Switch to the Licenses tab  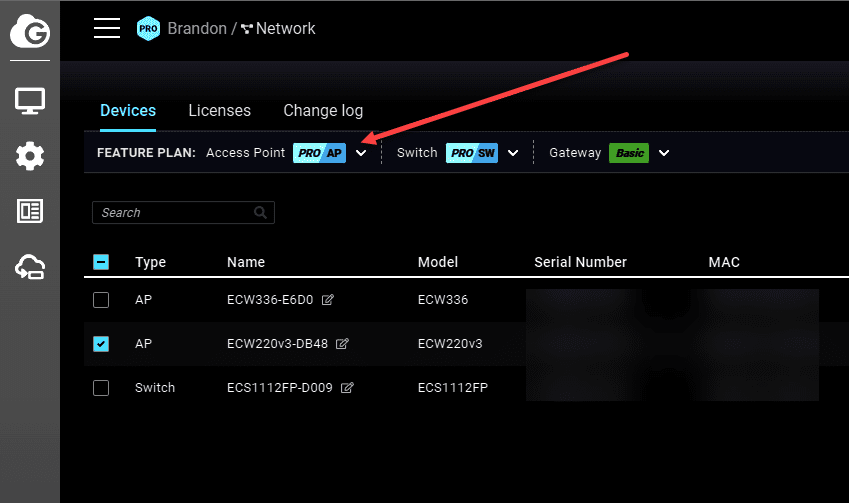[x=219, y=110]
